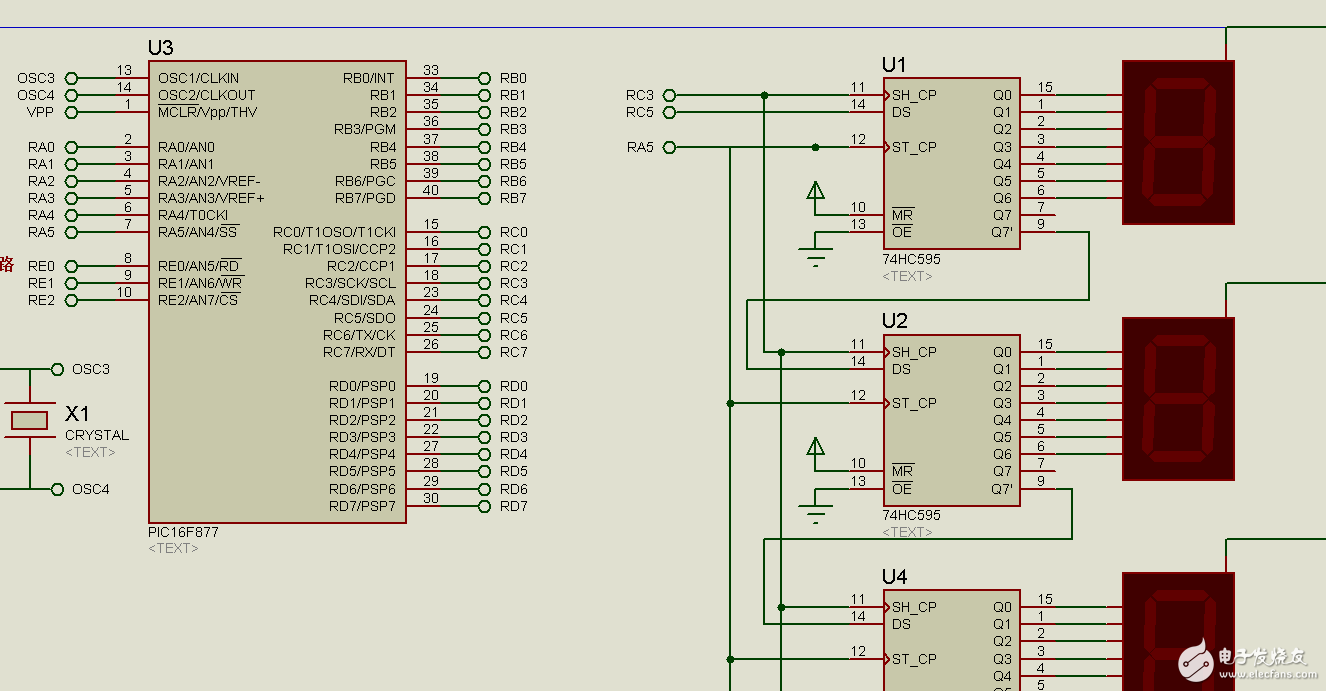The width and height of the screenshot is (1326, 691).
Task: Click the seven-segment display beside U2
Action: (x=1178, y=399)
